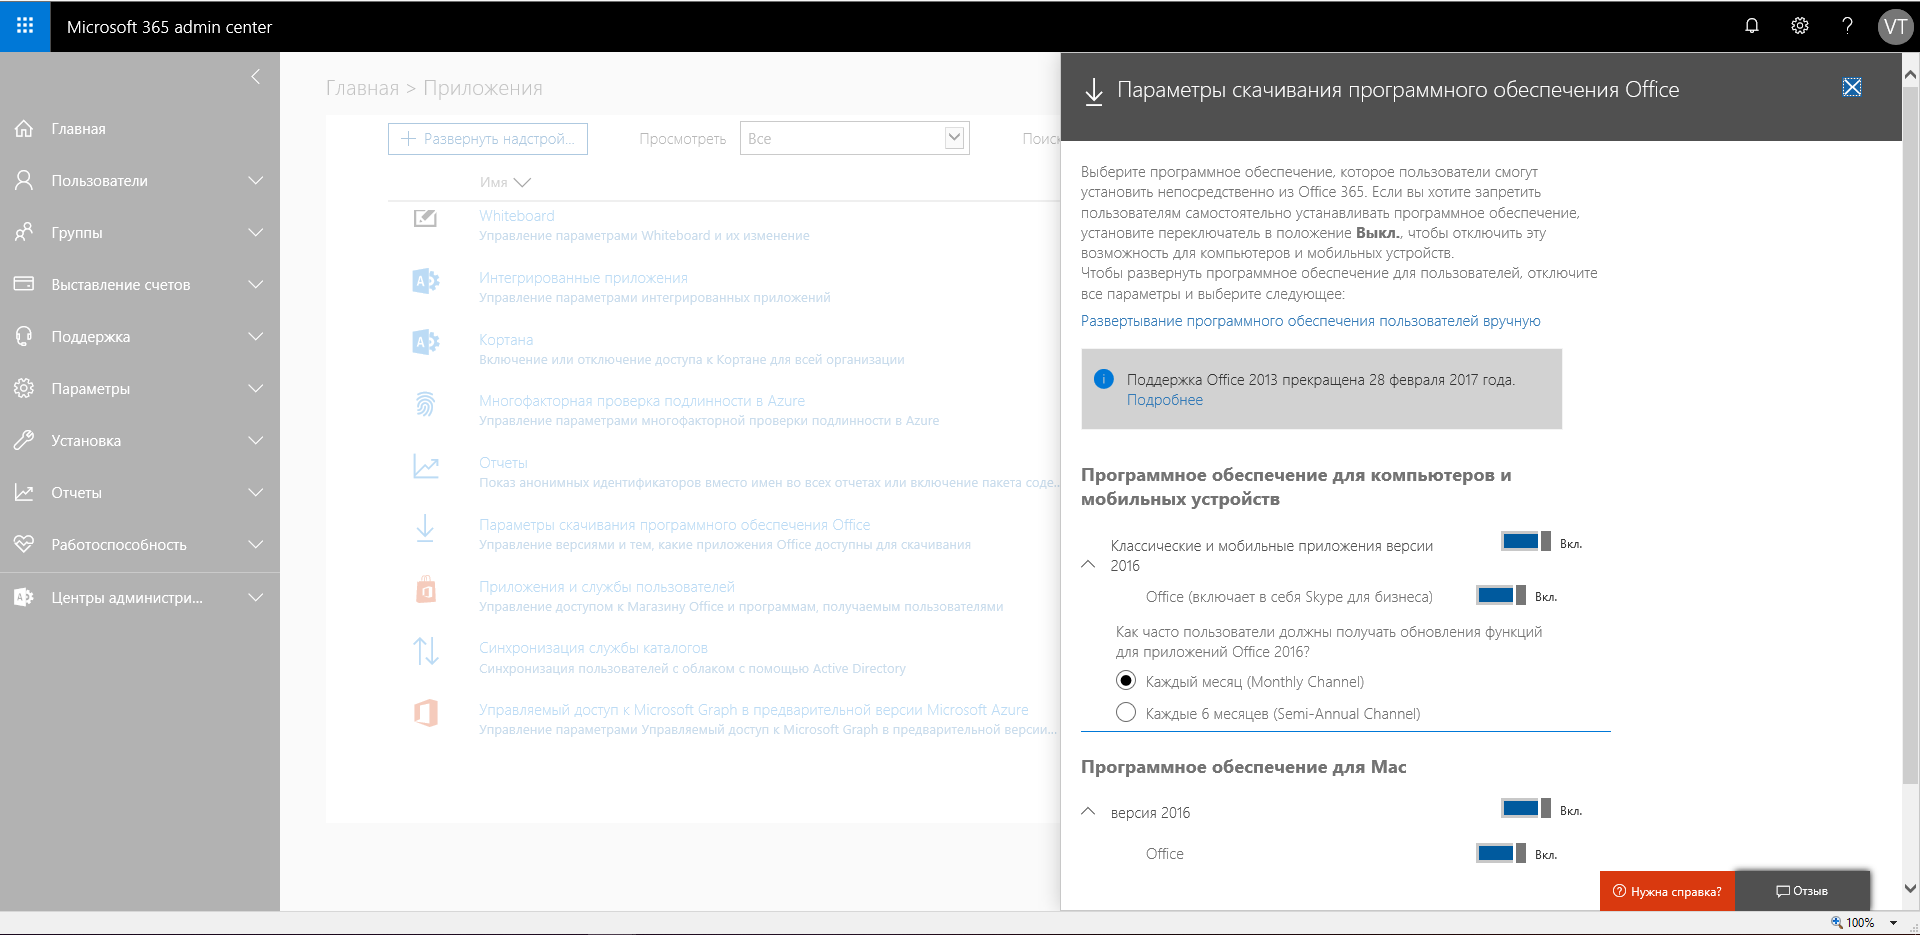The width and height of the screenshot is (1920, 935).
Task: Expand the Поддержка menu chevron
Action: click(x=256, y=336)
